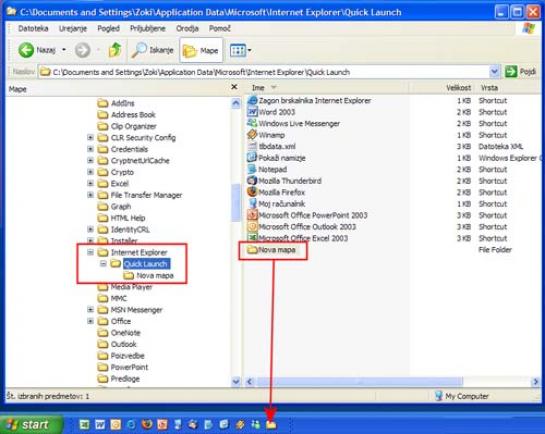Select the Mozilla Thunderbird shortcut icon
545x434 pixels.
point(252,181)
